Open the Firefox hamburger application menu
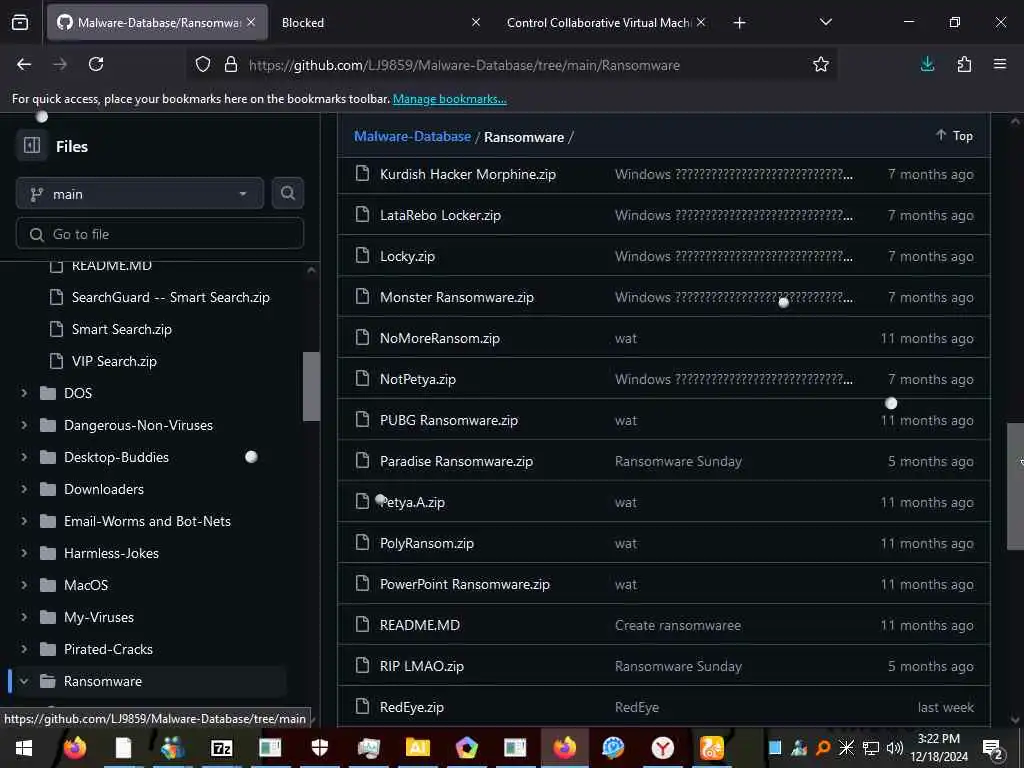The width and height of the screenshot is (1024, 768). click(1000, 64)
